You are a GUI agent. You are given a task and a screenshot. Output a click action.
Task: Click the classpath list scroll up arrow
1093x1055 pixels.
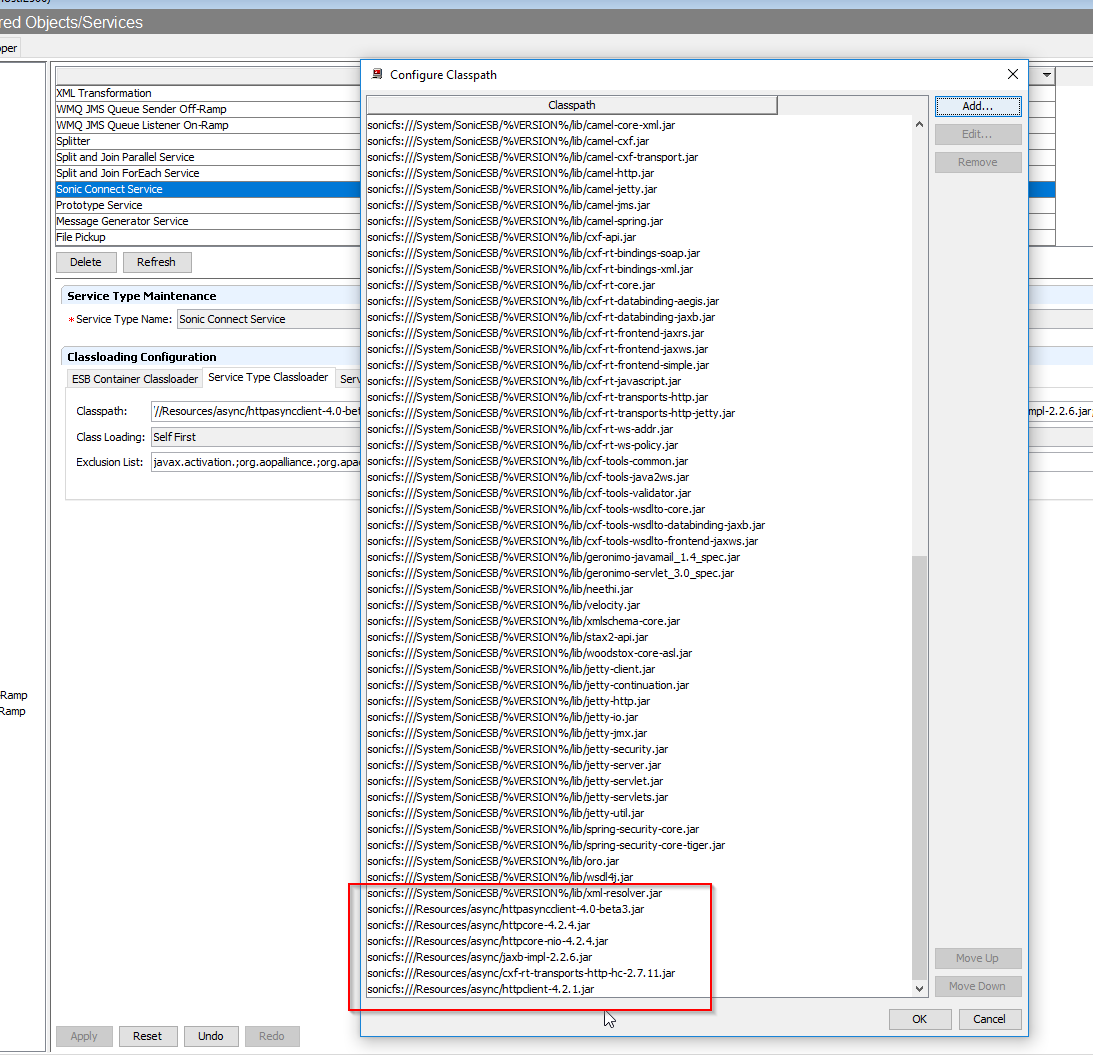(x=919, y=125)
